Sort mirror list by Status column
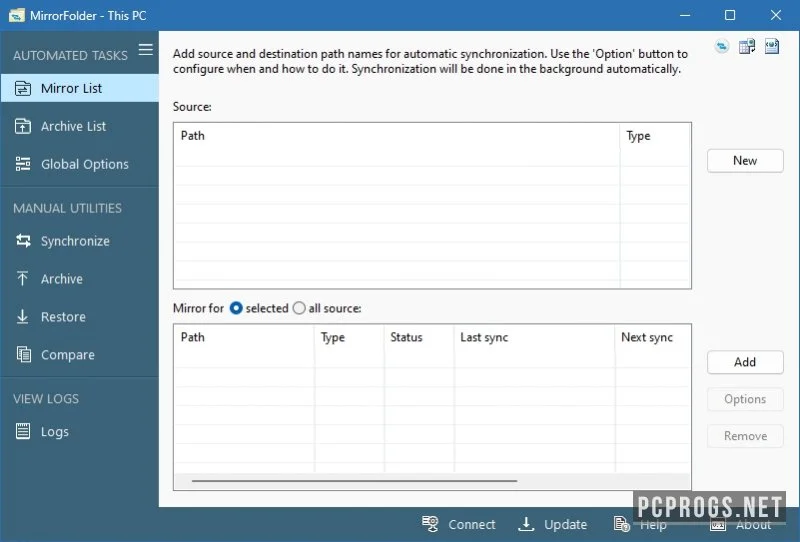This screenshot has height=542, width=800. [419, 337]
